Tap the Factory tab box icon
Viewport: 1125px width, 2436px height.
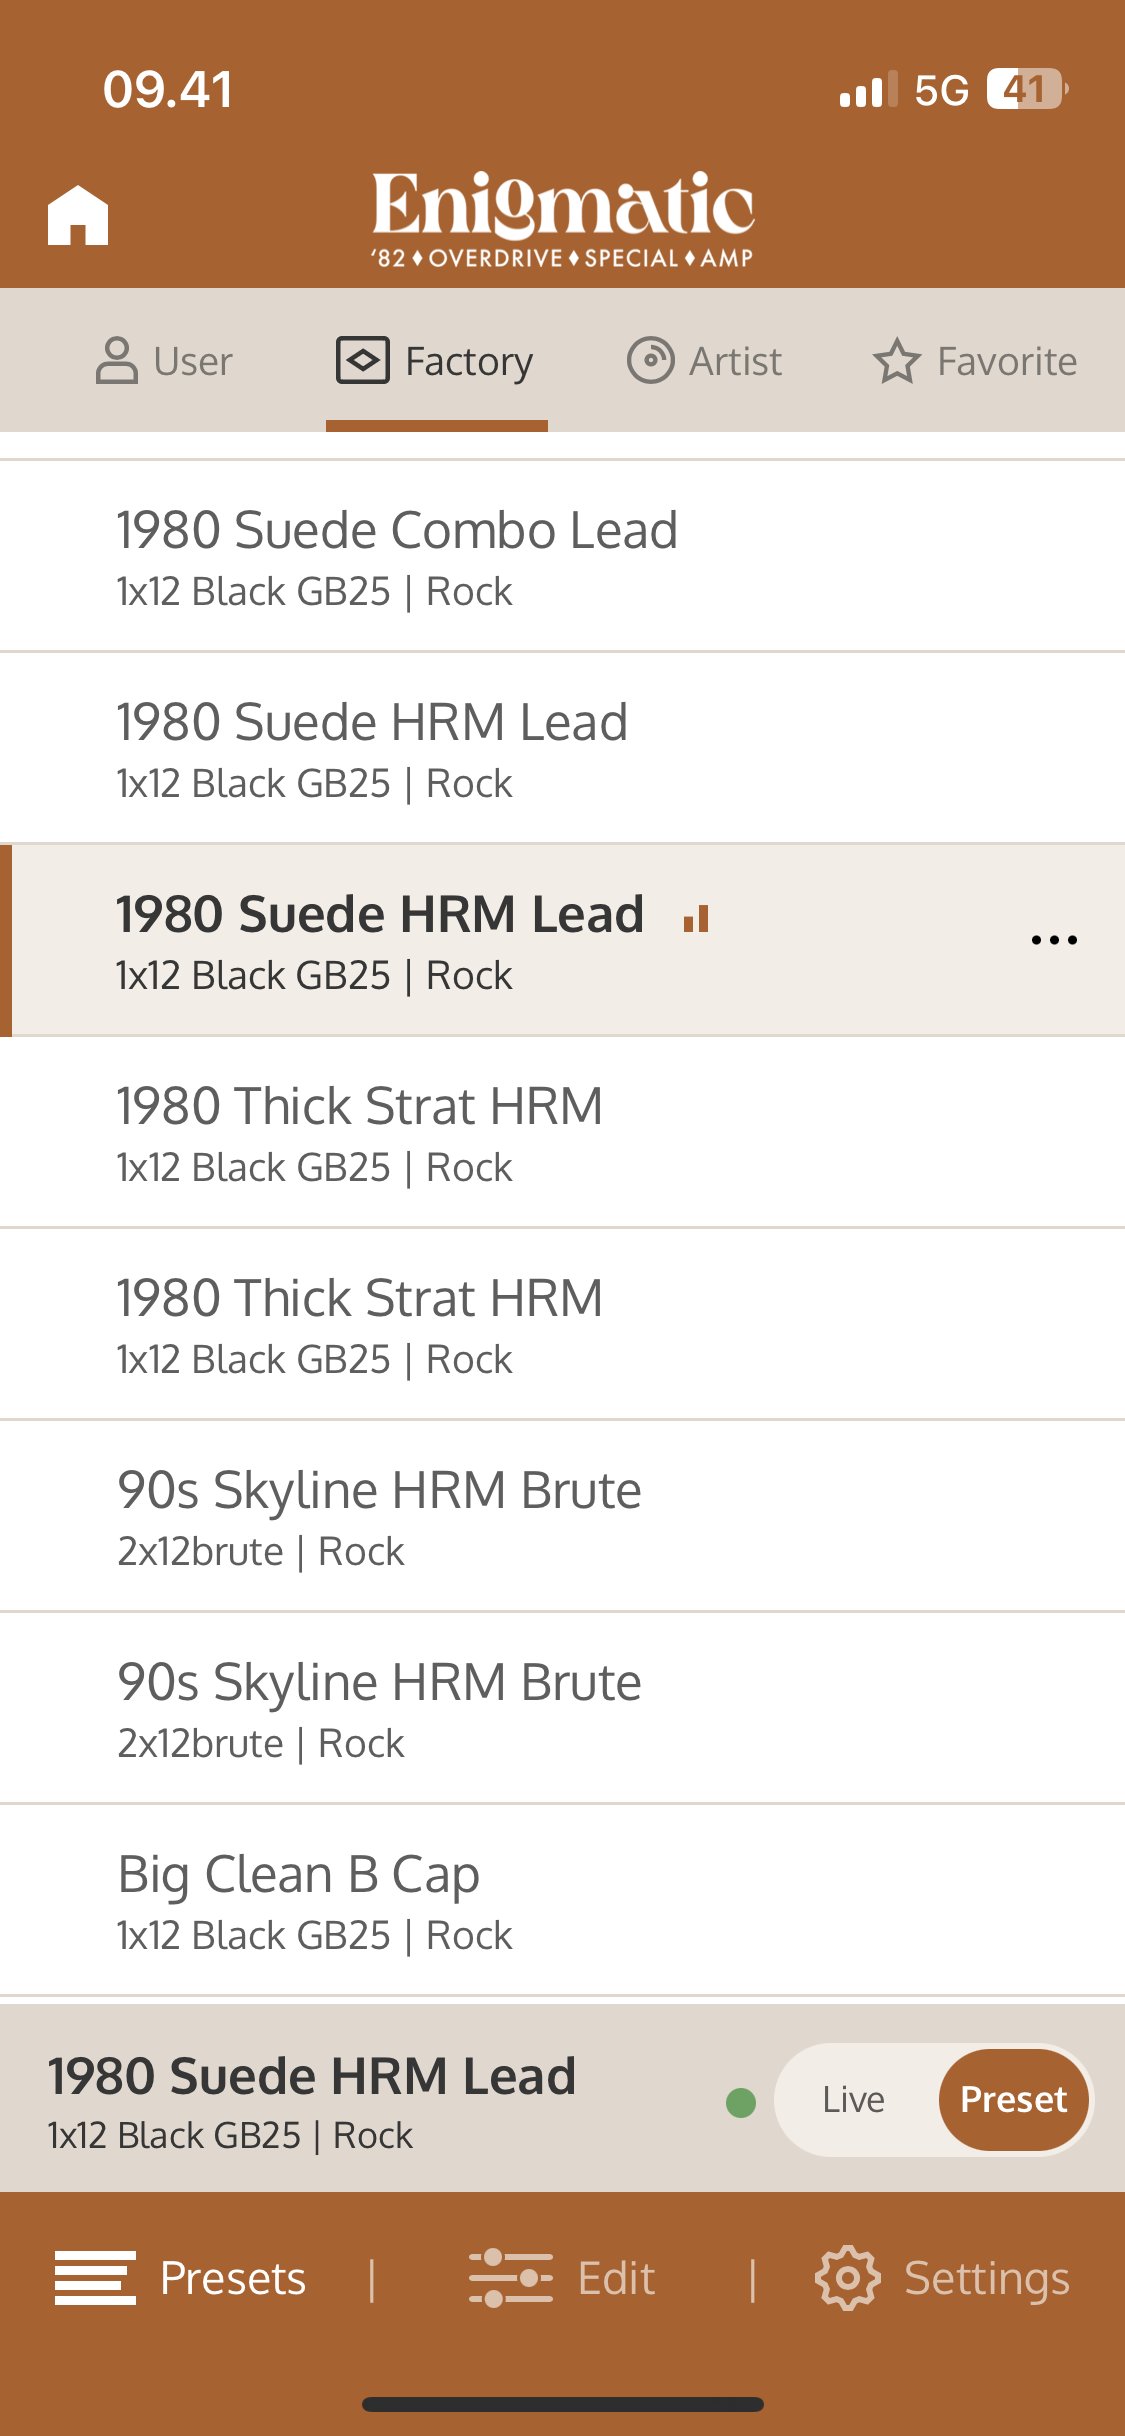tap(362, 360)
